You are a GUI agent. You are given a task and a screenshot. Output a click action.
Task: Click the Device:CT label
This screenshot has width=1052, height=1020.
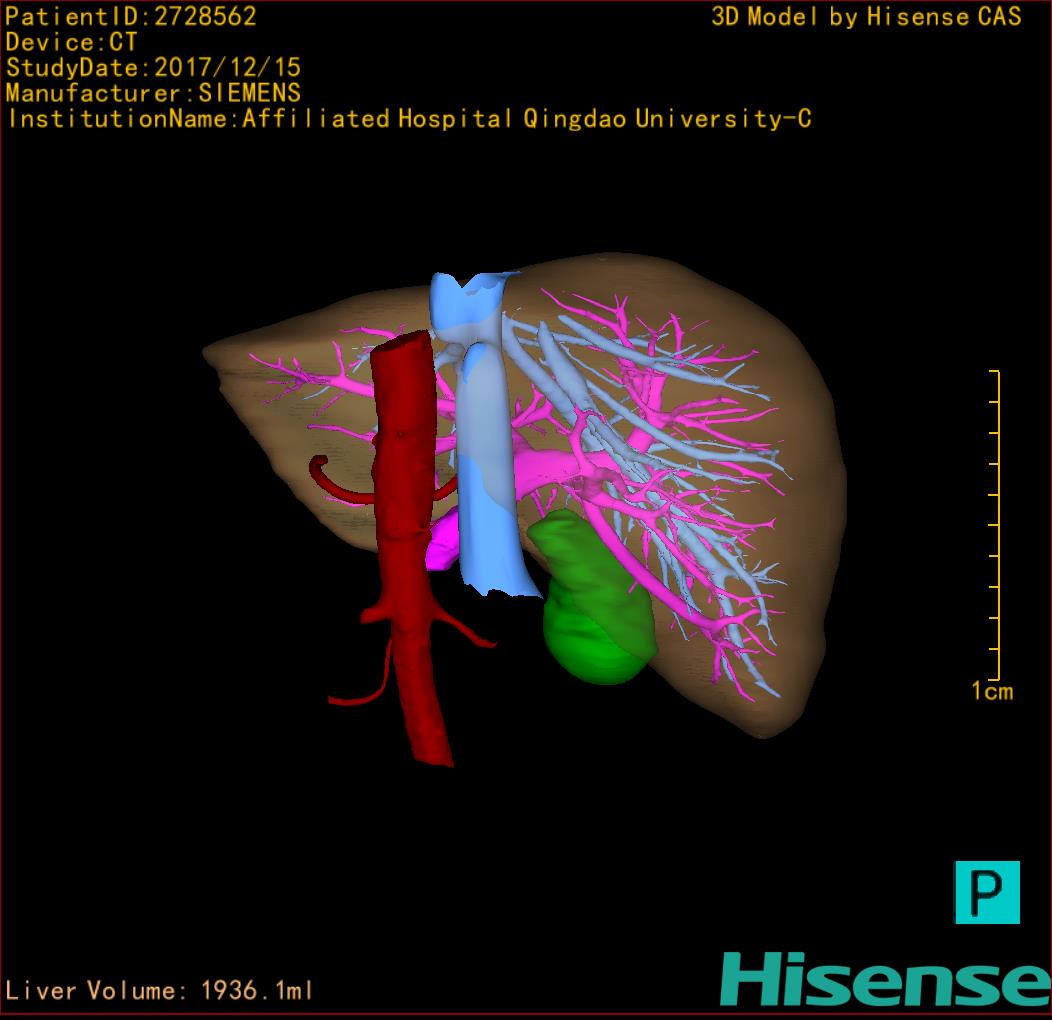pos(71,42)
